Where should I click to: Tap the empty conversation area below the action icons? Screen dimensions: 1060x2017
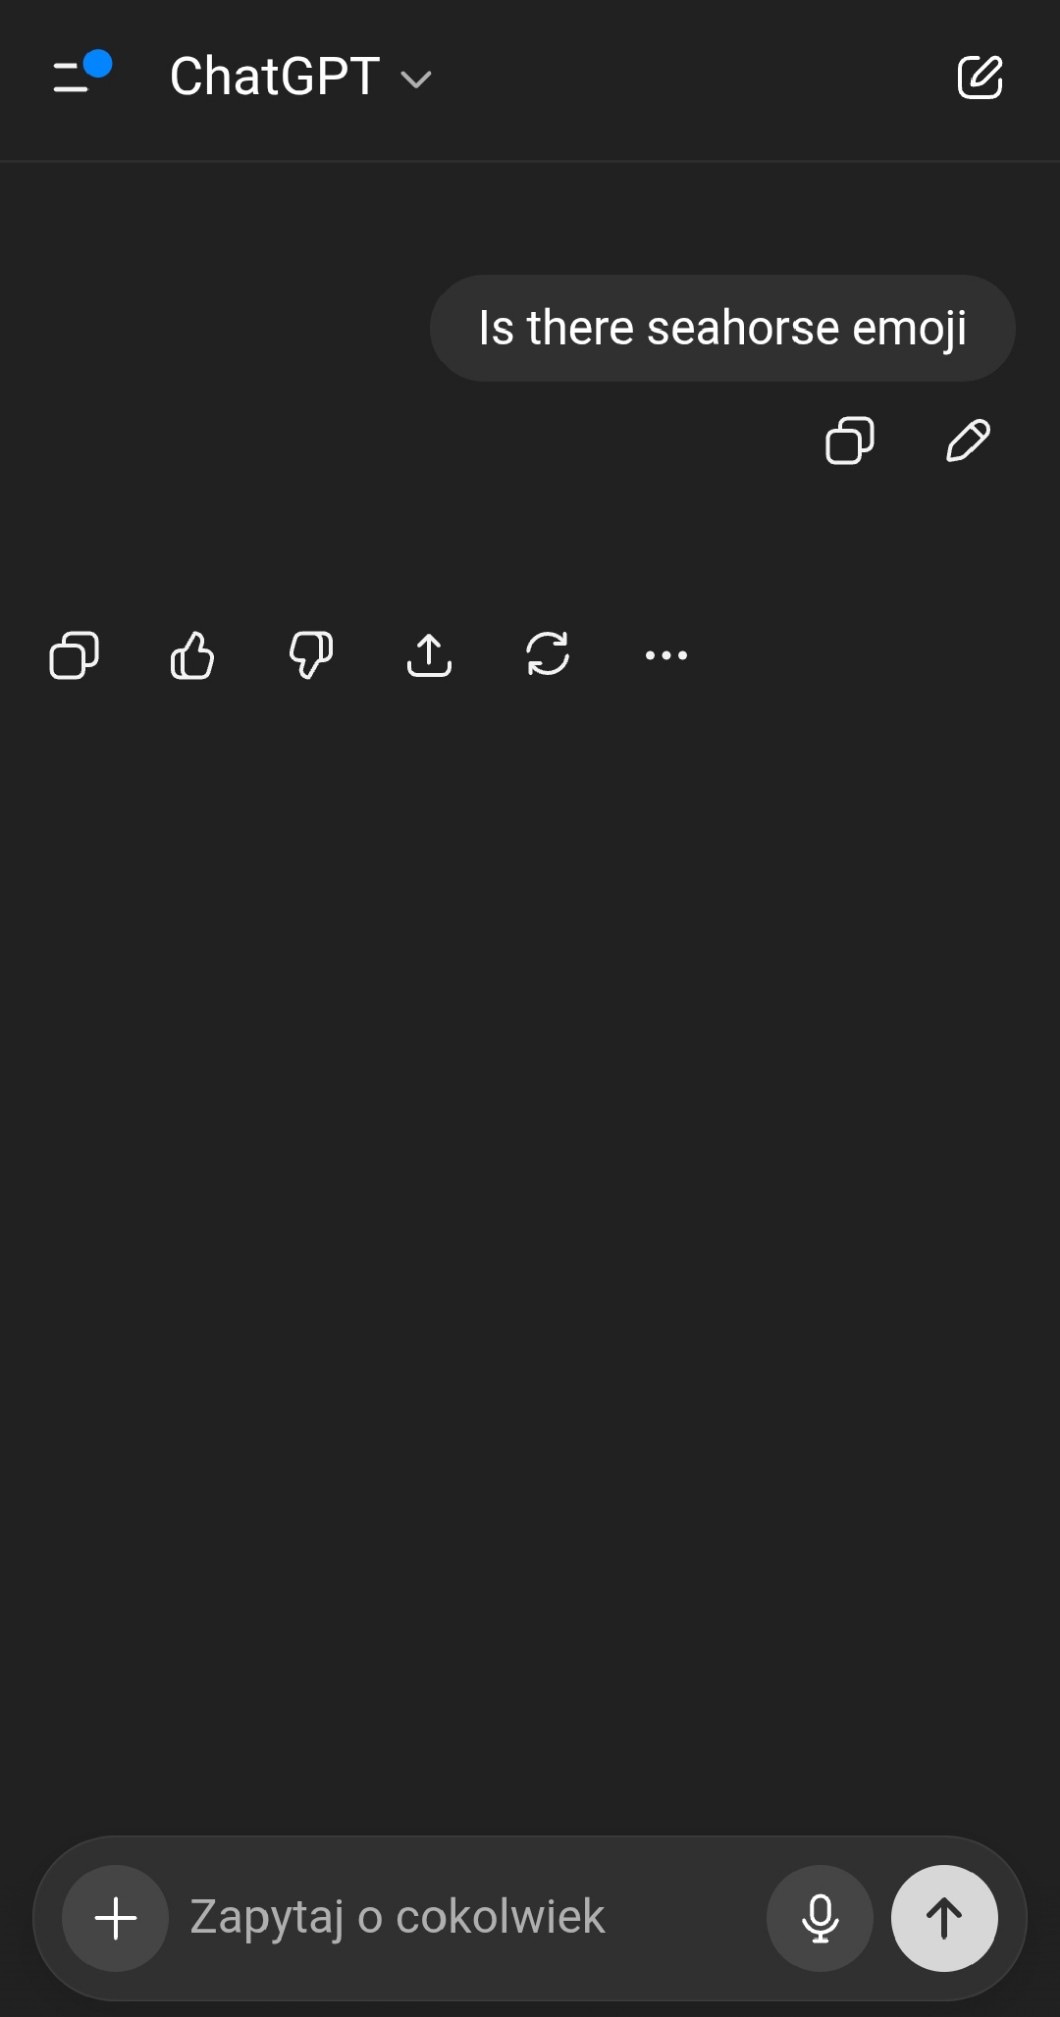point(530,1250)
